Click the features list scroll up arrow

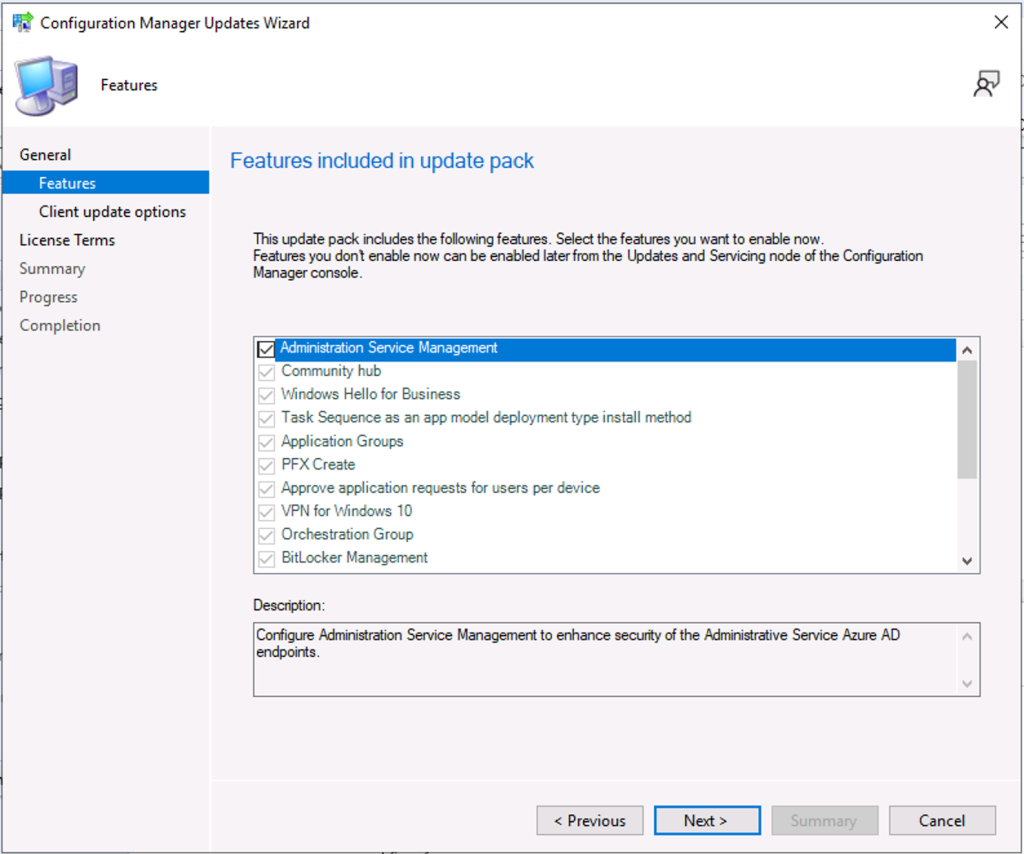[967, 350]
